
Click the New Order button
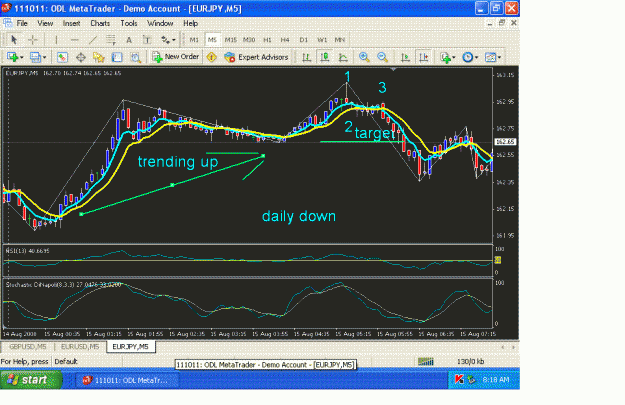[175, 57]
